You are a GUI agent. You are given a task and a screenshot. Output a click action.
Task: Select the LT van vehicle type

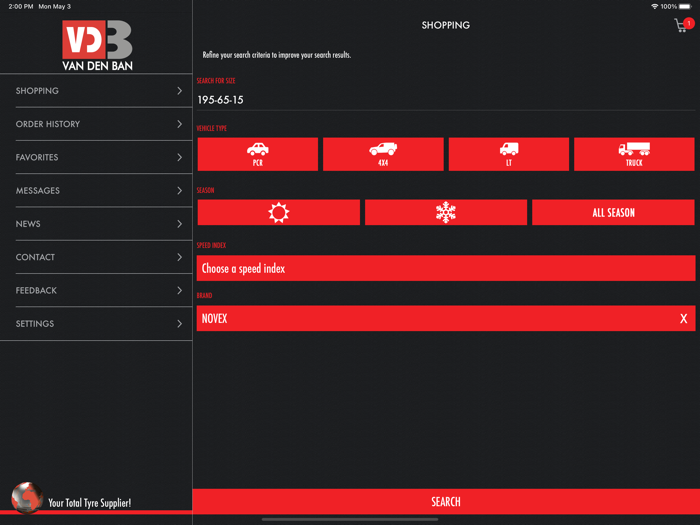508,154
